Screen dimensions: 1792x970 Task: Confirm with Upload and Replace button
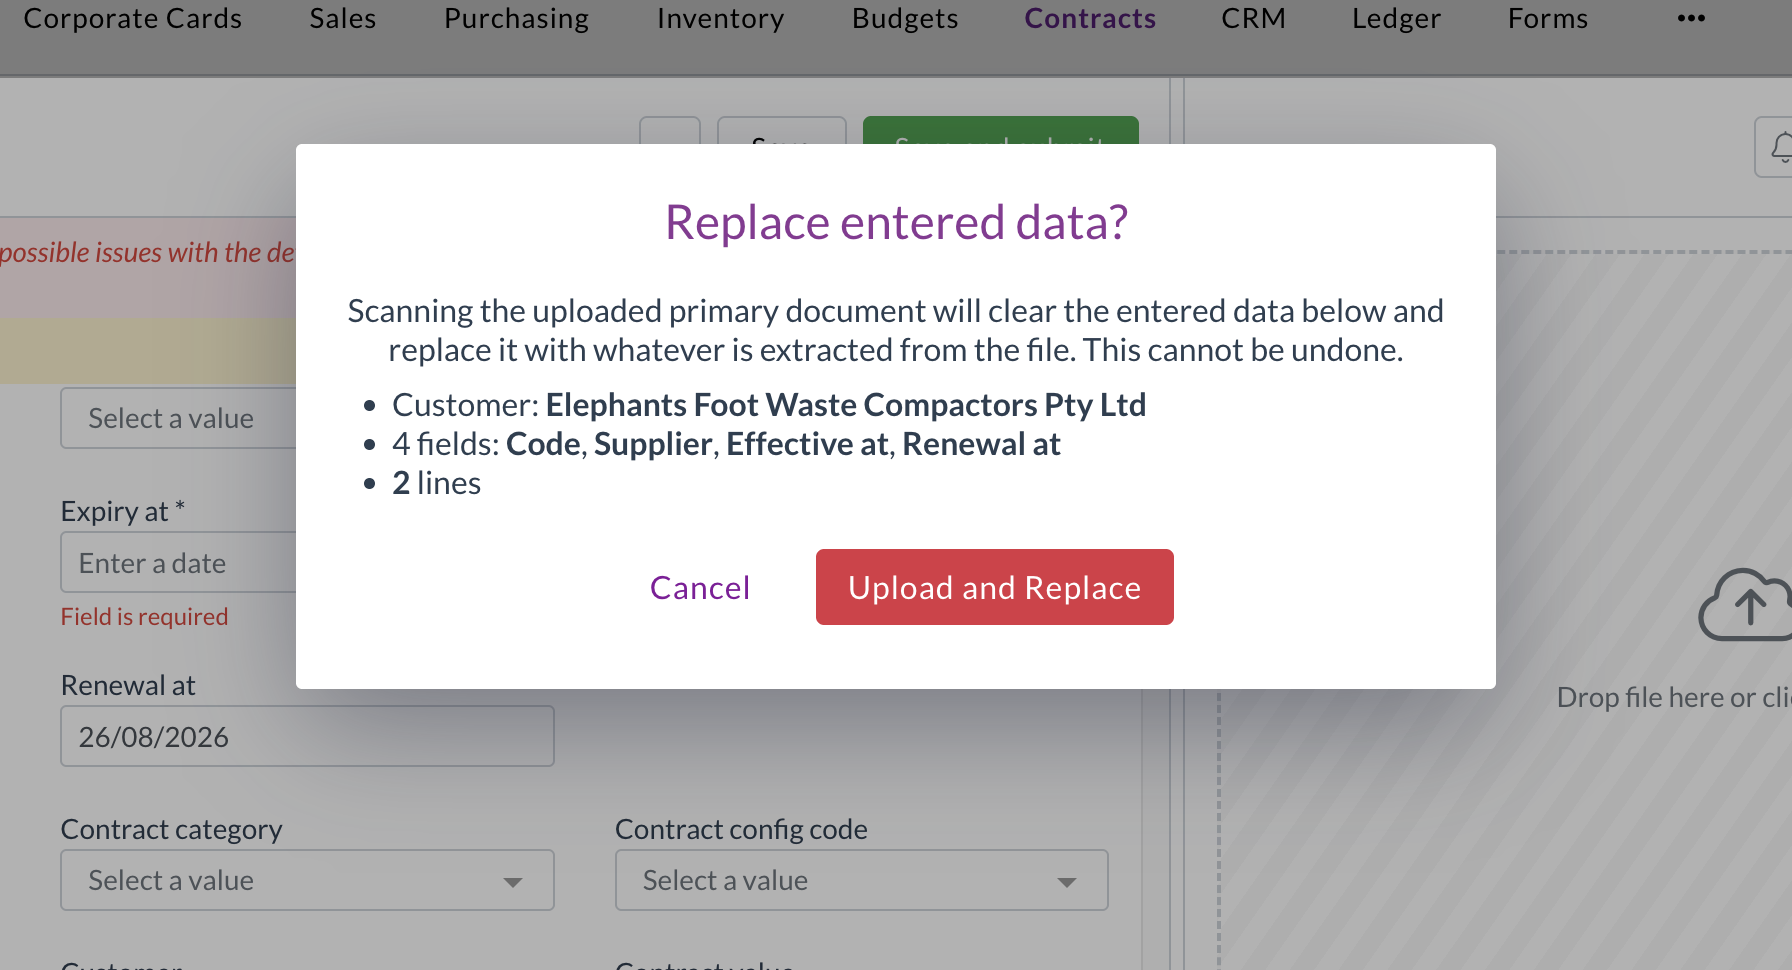pos(994,587)
